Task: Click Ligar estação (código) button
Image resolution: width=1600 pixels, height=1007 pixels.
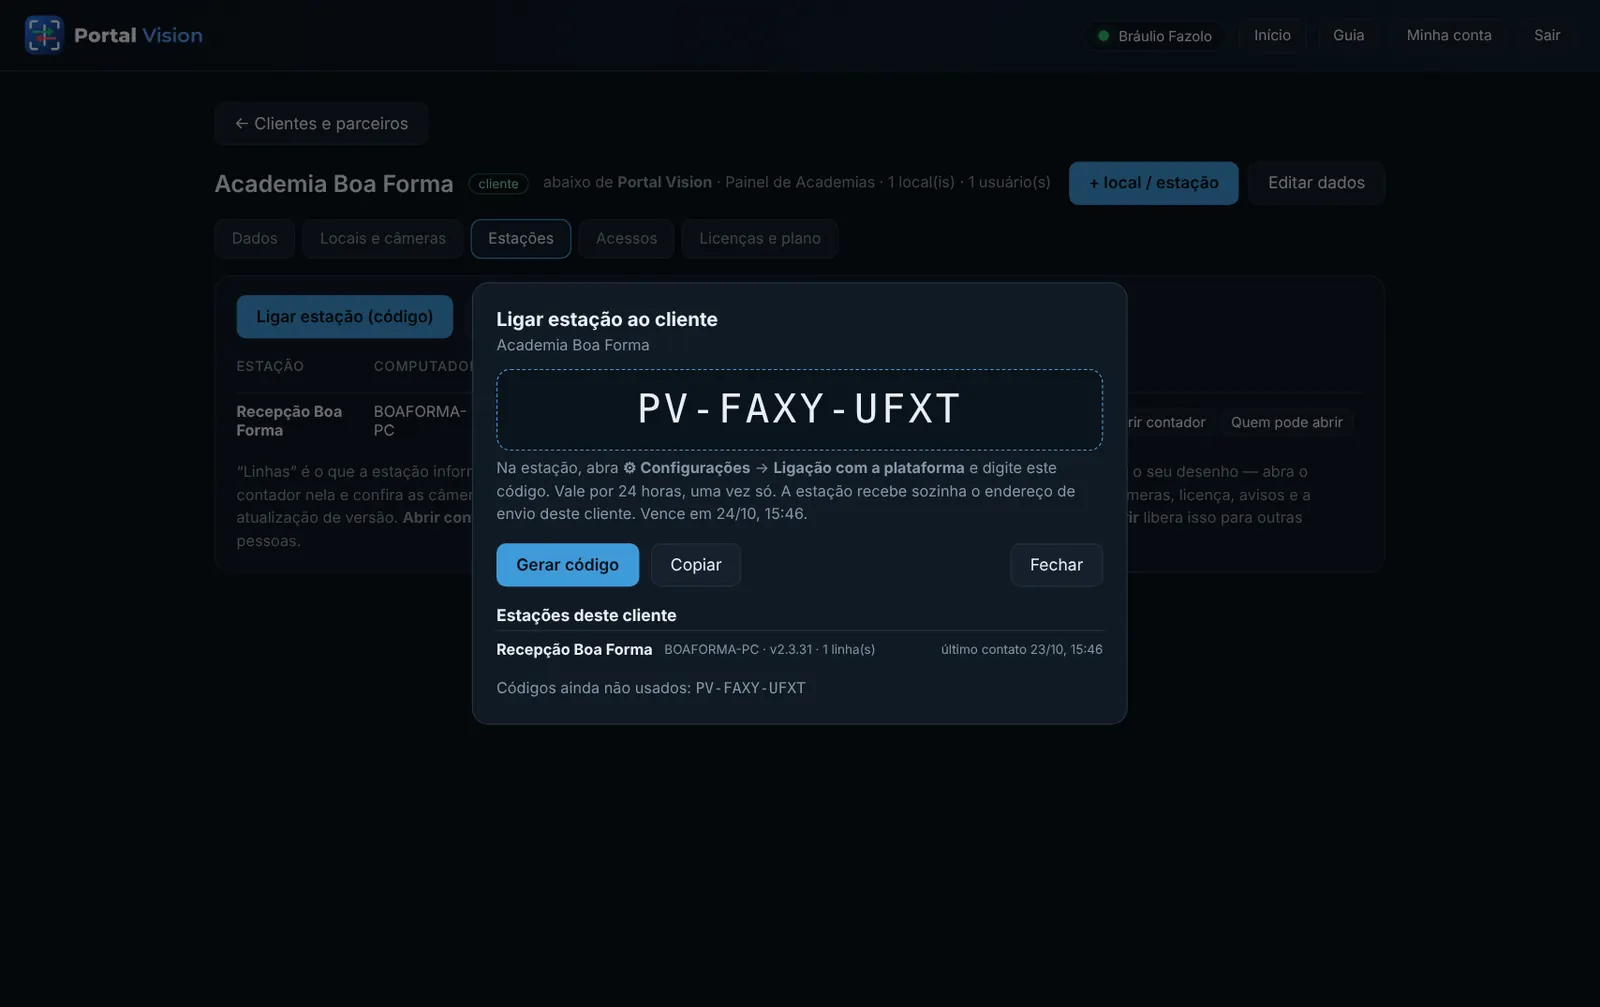Action: pos(344,316)
